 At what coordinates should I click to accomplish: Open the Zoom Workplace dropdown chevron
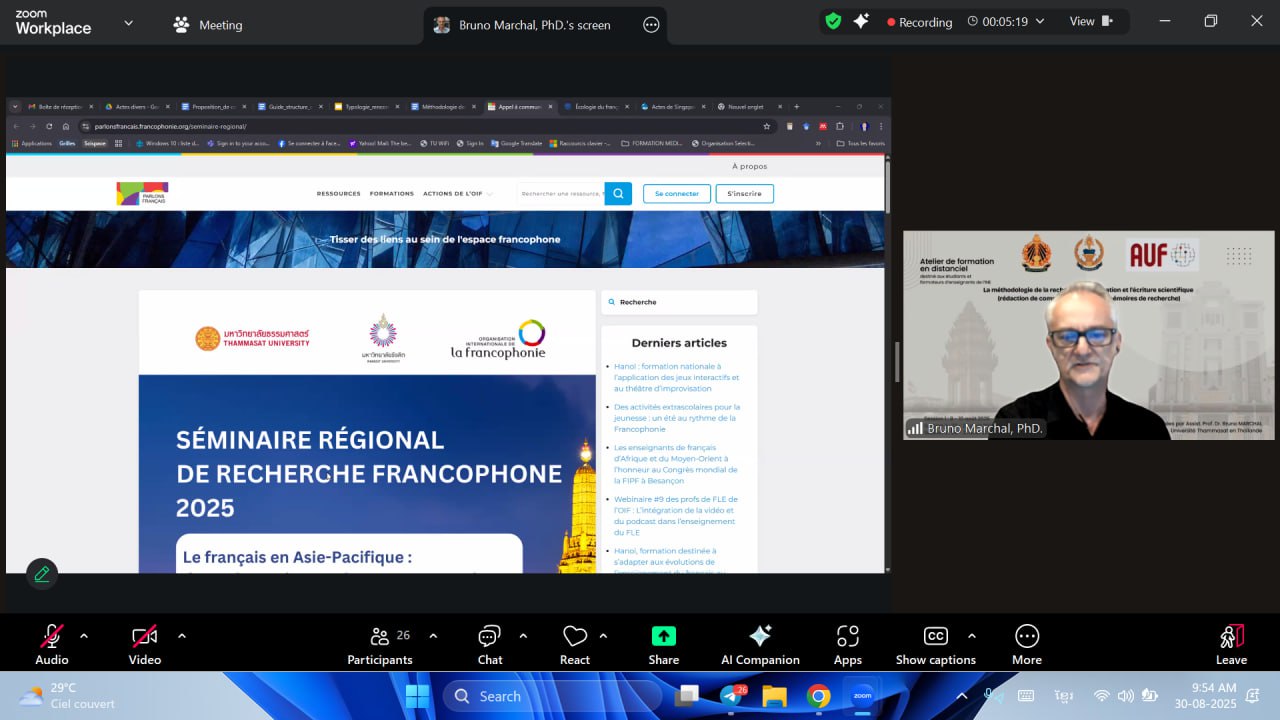128,23
